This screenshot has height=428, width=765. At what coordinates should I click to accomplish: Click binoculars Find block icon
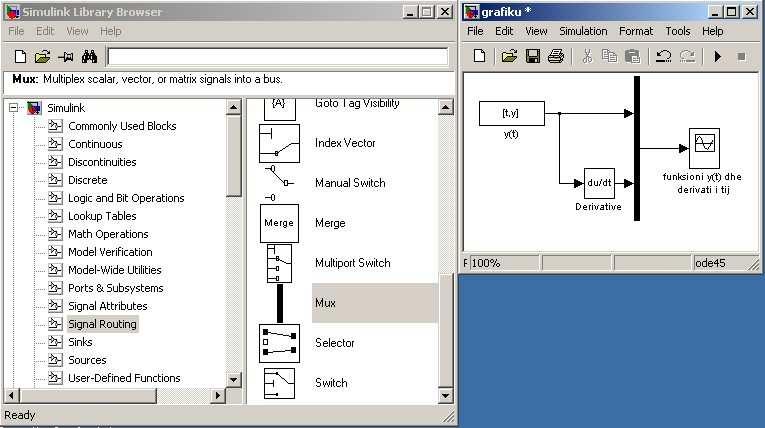[x=89, y=57]
